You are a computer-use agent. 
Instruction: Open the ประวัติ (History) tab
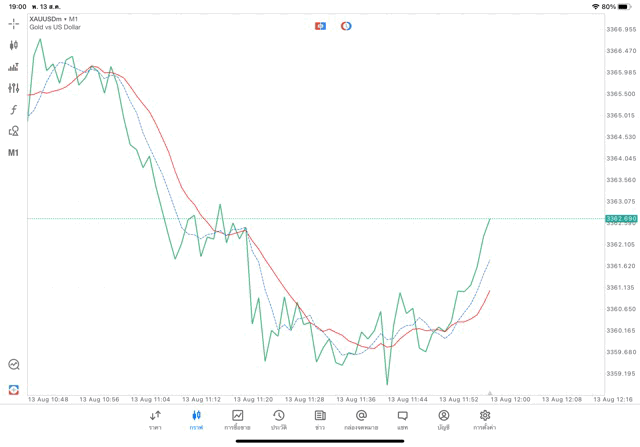click(x=279, y=420)
